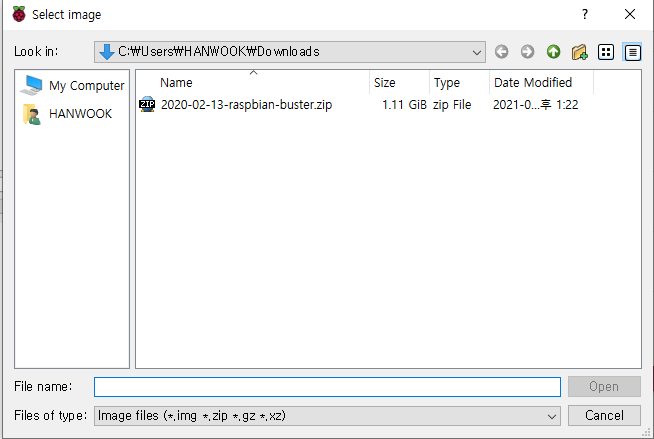The height and width of the screenshot is (439, 654).
Task: Click the Back navigation arrow icon
Action: tap(501, 52)
